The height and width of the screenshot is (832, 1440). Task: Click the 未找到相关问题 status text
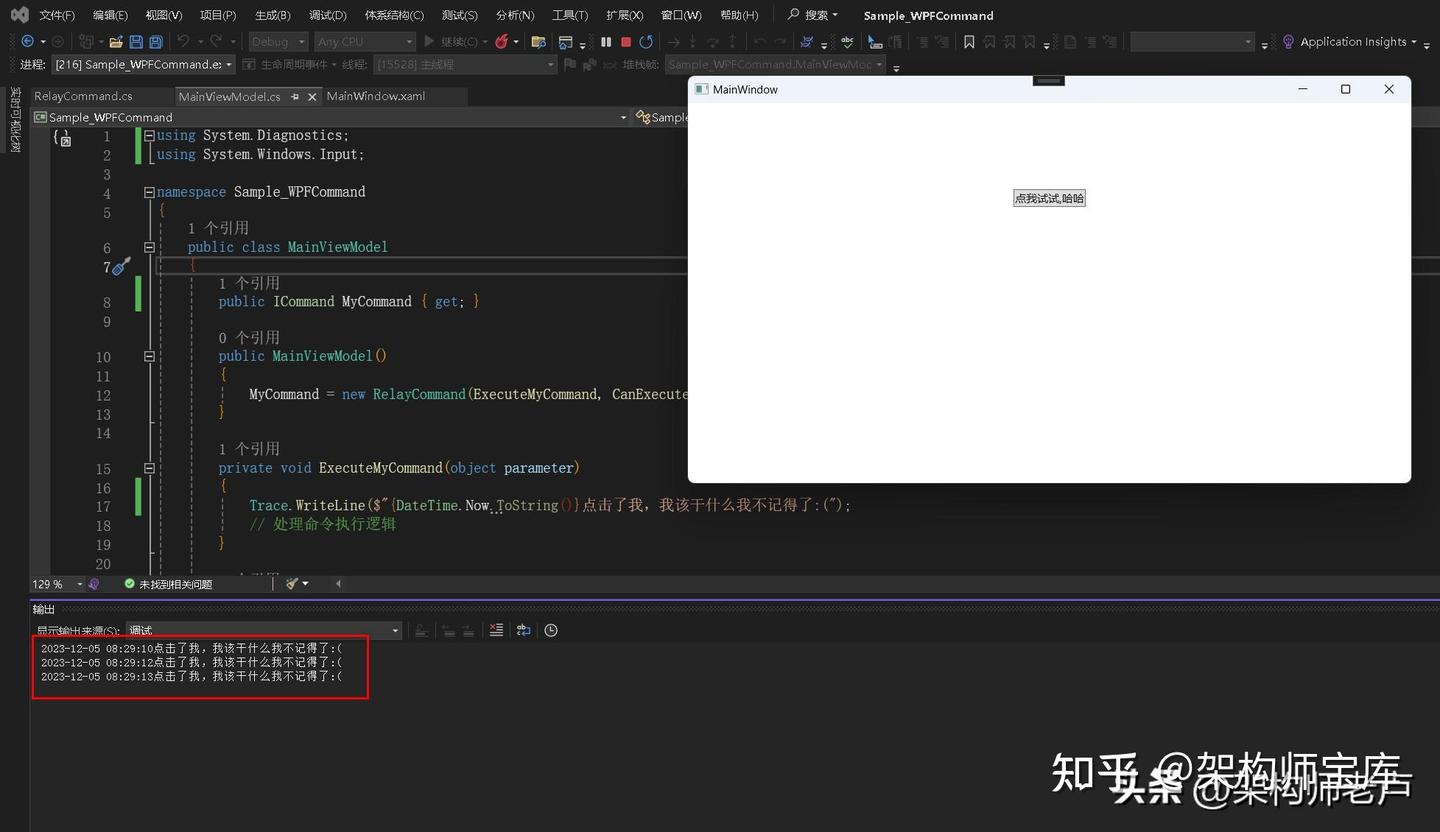coord(175,584)
